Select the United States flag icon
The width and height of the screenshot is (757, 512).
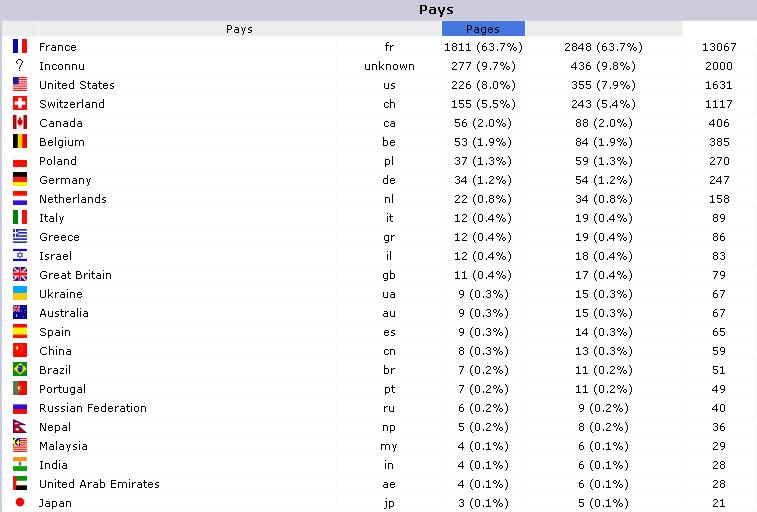[x=20, y=84]
